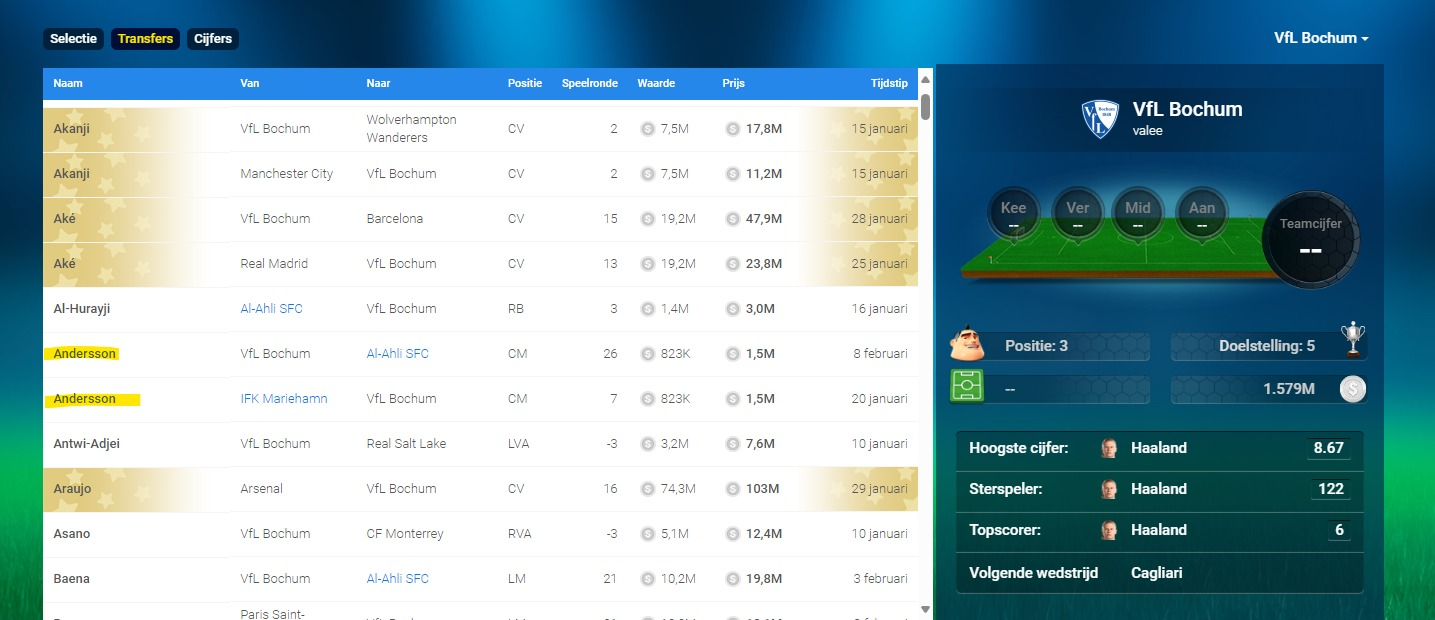Viewport: 1435px width, 620px height.
Task: Click the trophy icon beside Doelstelling
Action: [x=1353, y=340]
